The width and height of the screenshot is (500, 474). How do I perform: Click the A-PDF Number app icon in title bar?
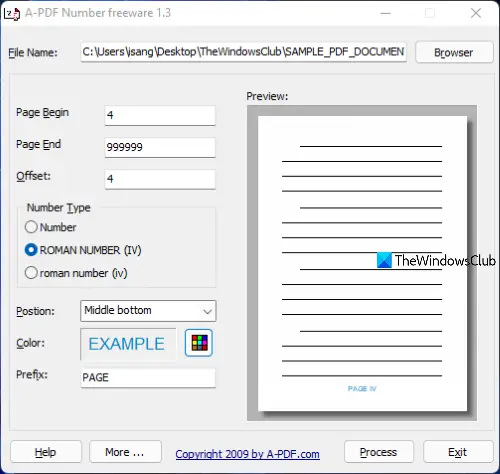[12, 14]
